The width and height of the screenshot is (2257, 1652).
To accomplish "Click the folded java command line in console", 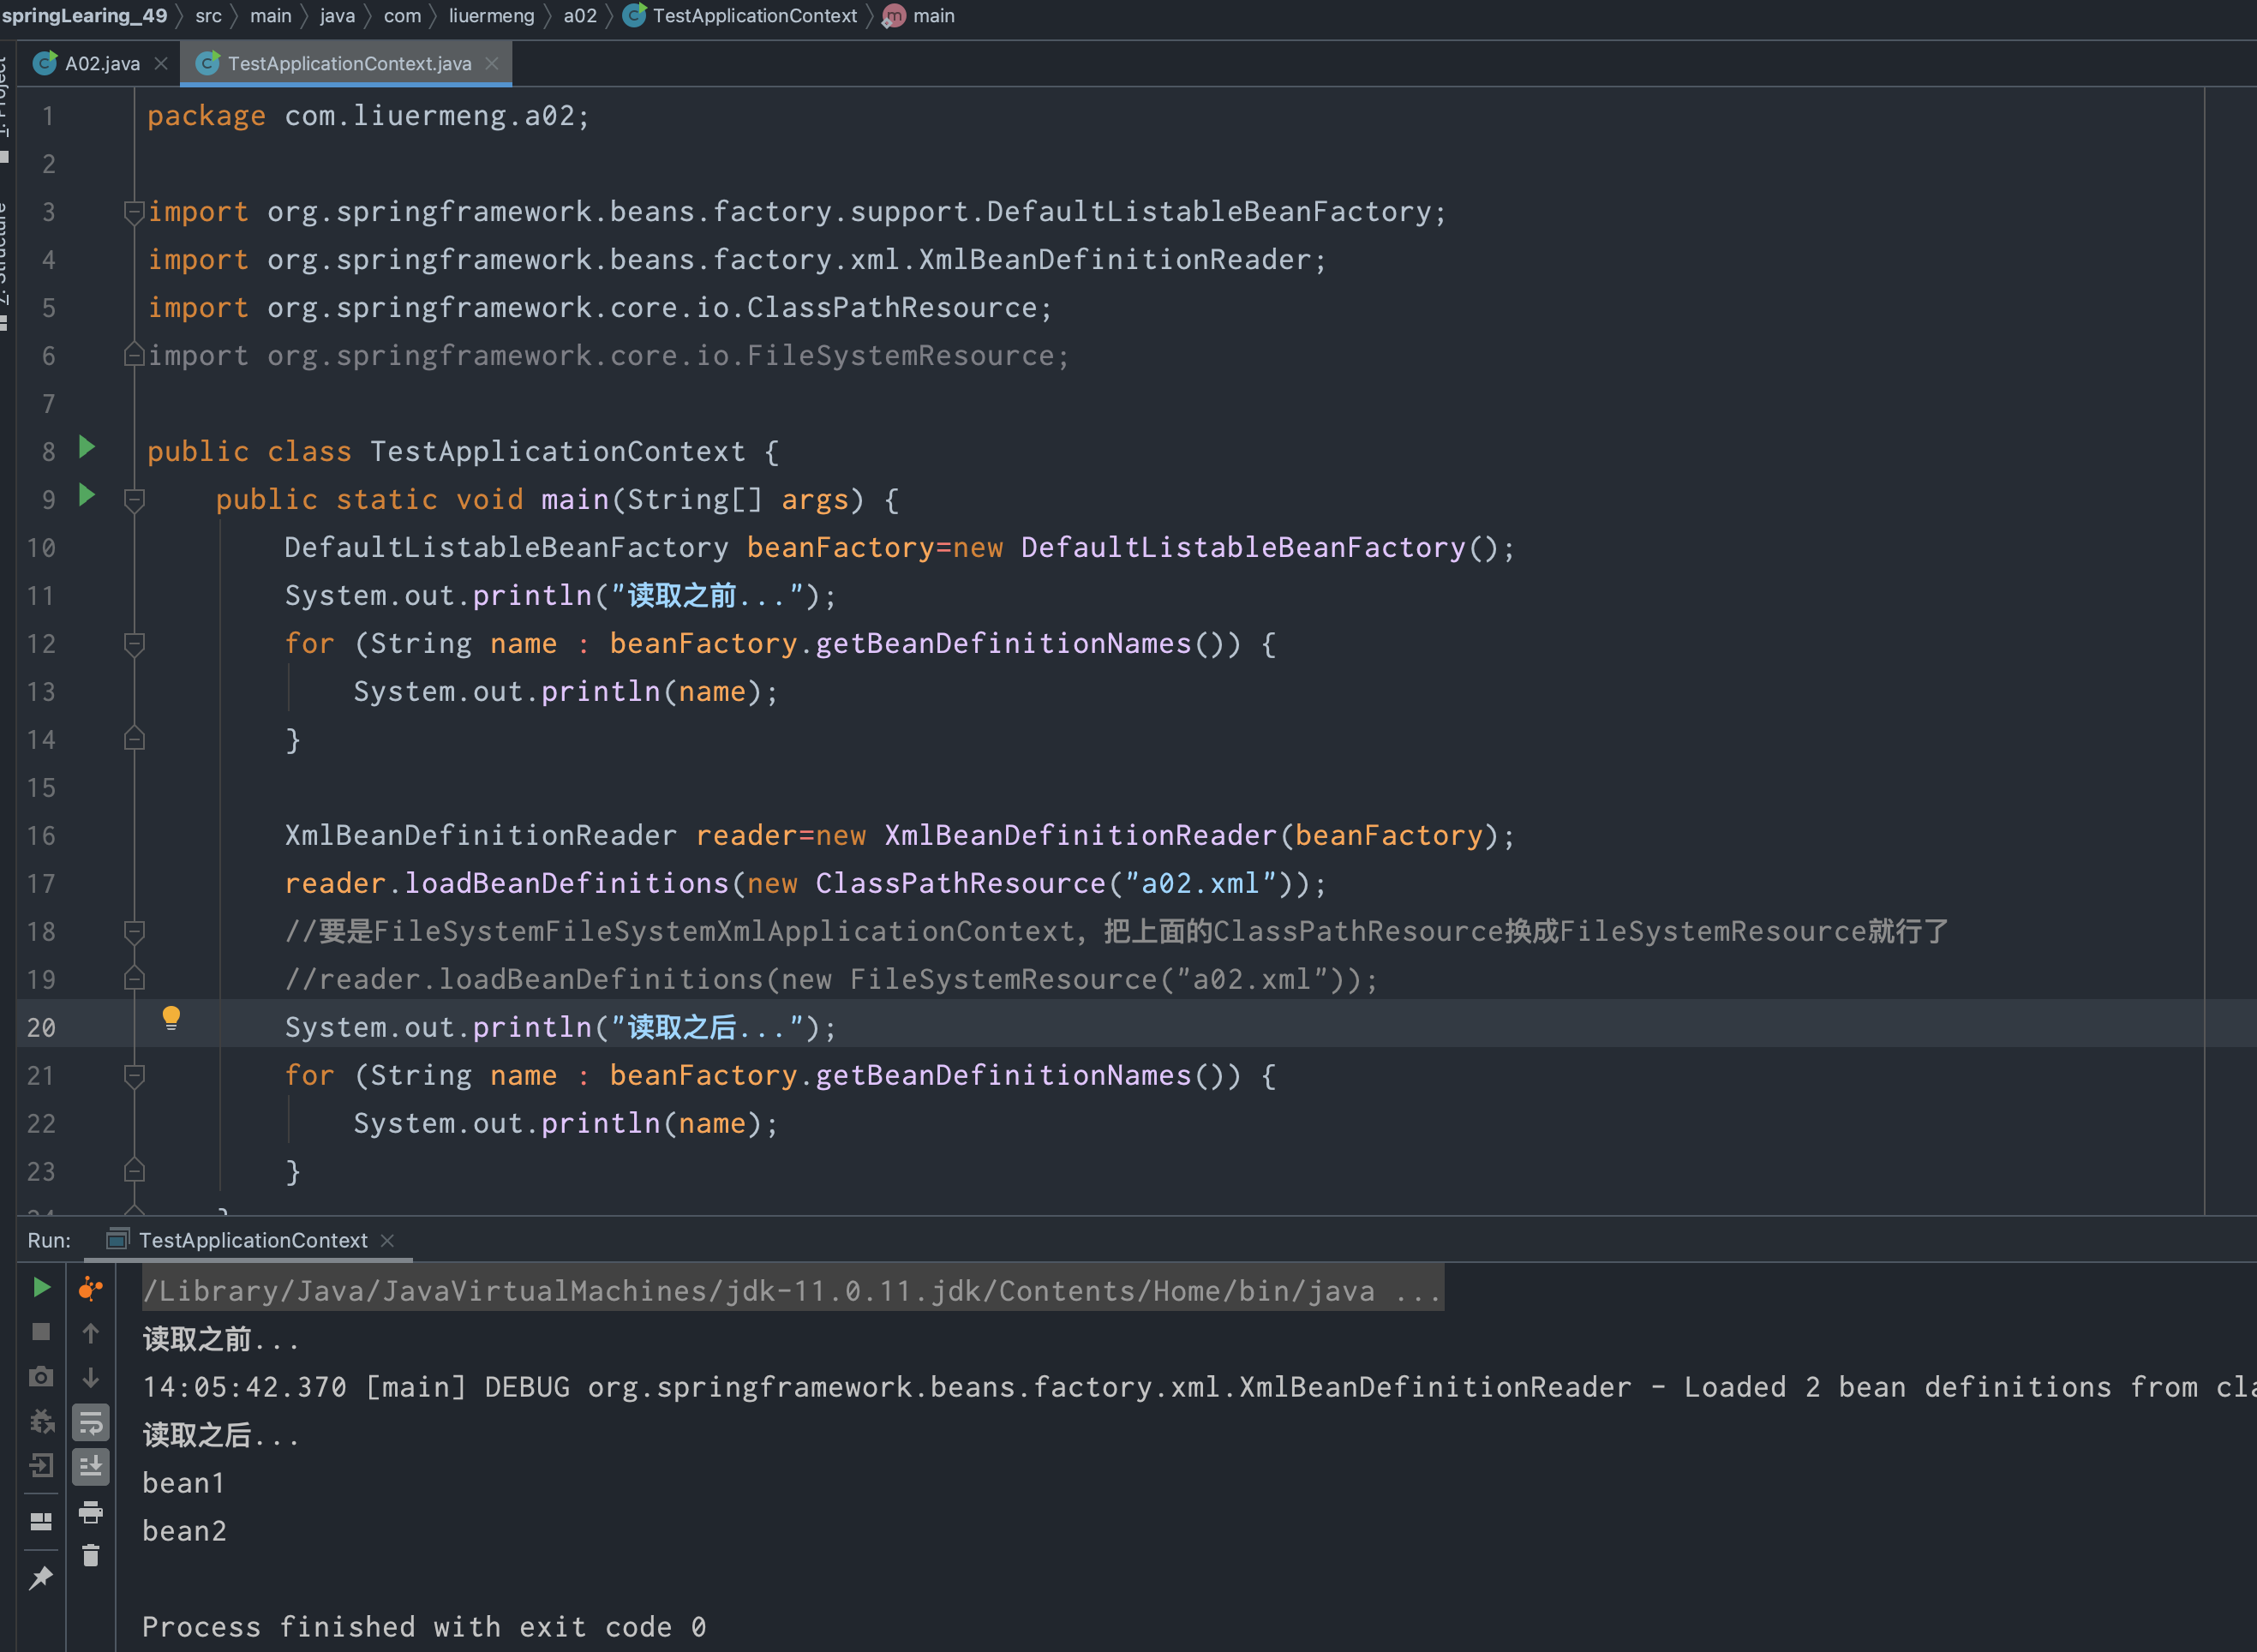I will (x=790, y=1291).
